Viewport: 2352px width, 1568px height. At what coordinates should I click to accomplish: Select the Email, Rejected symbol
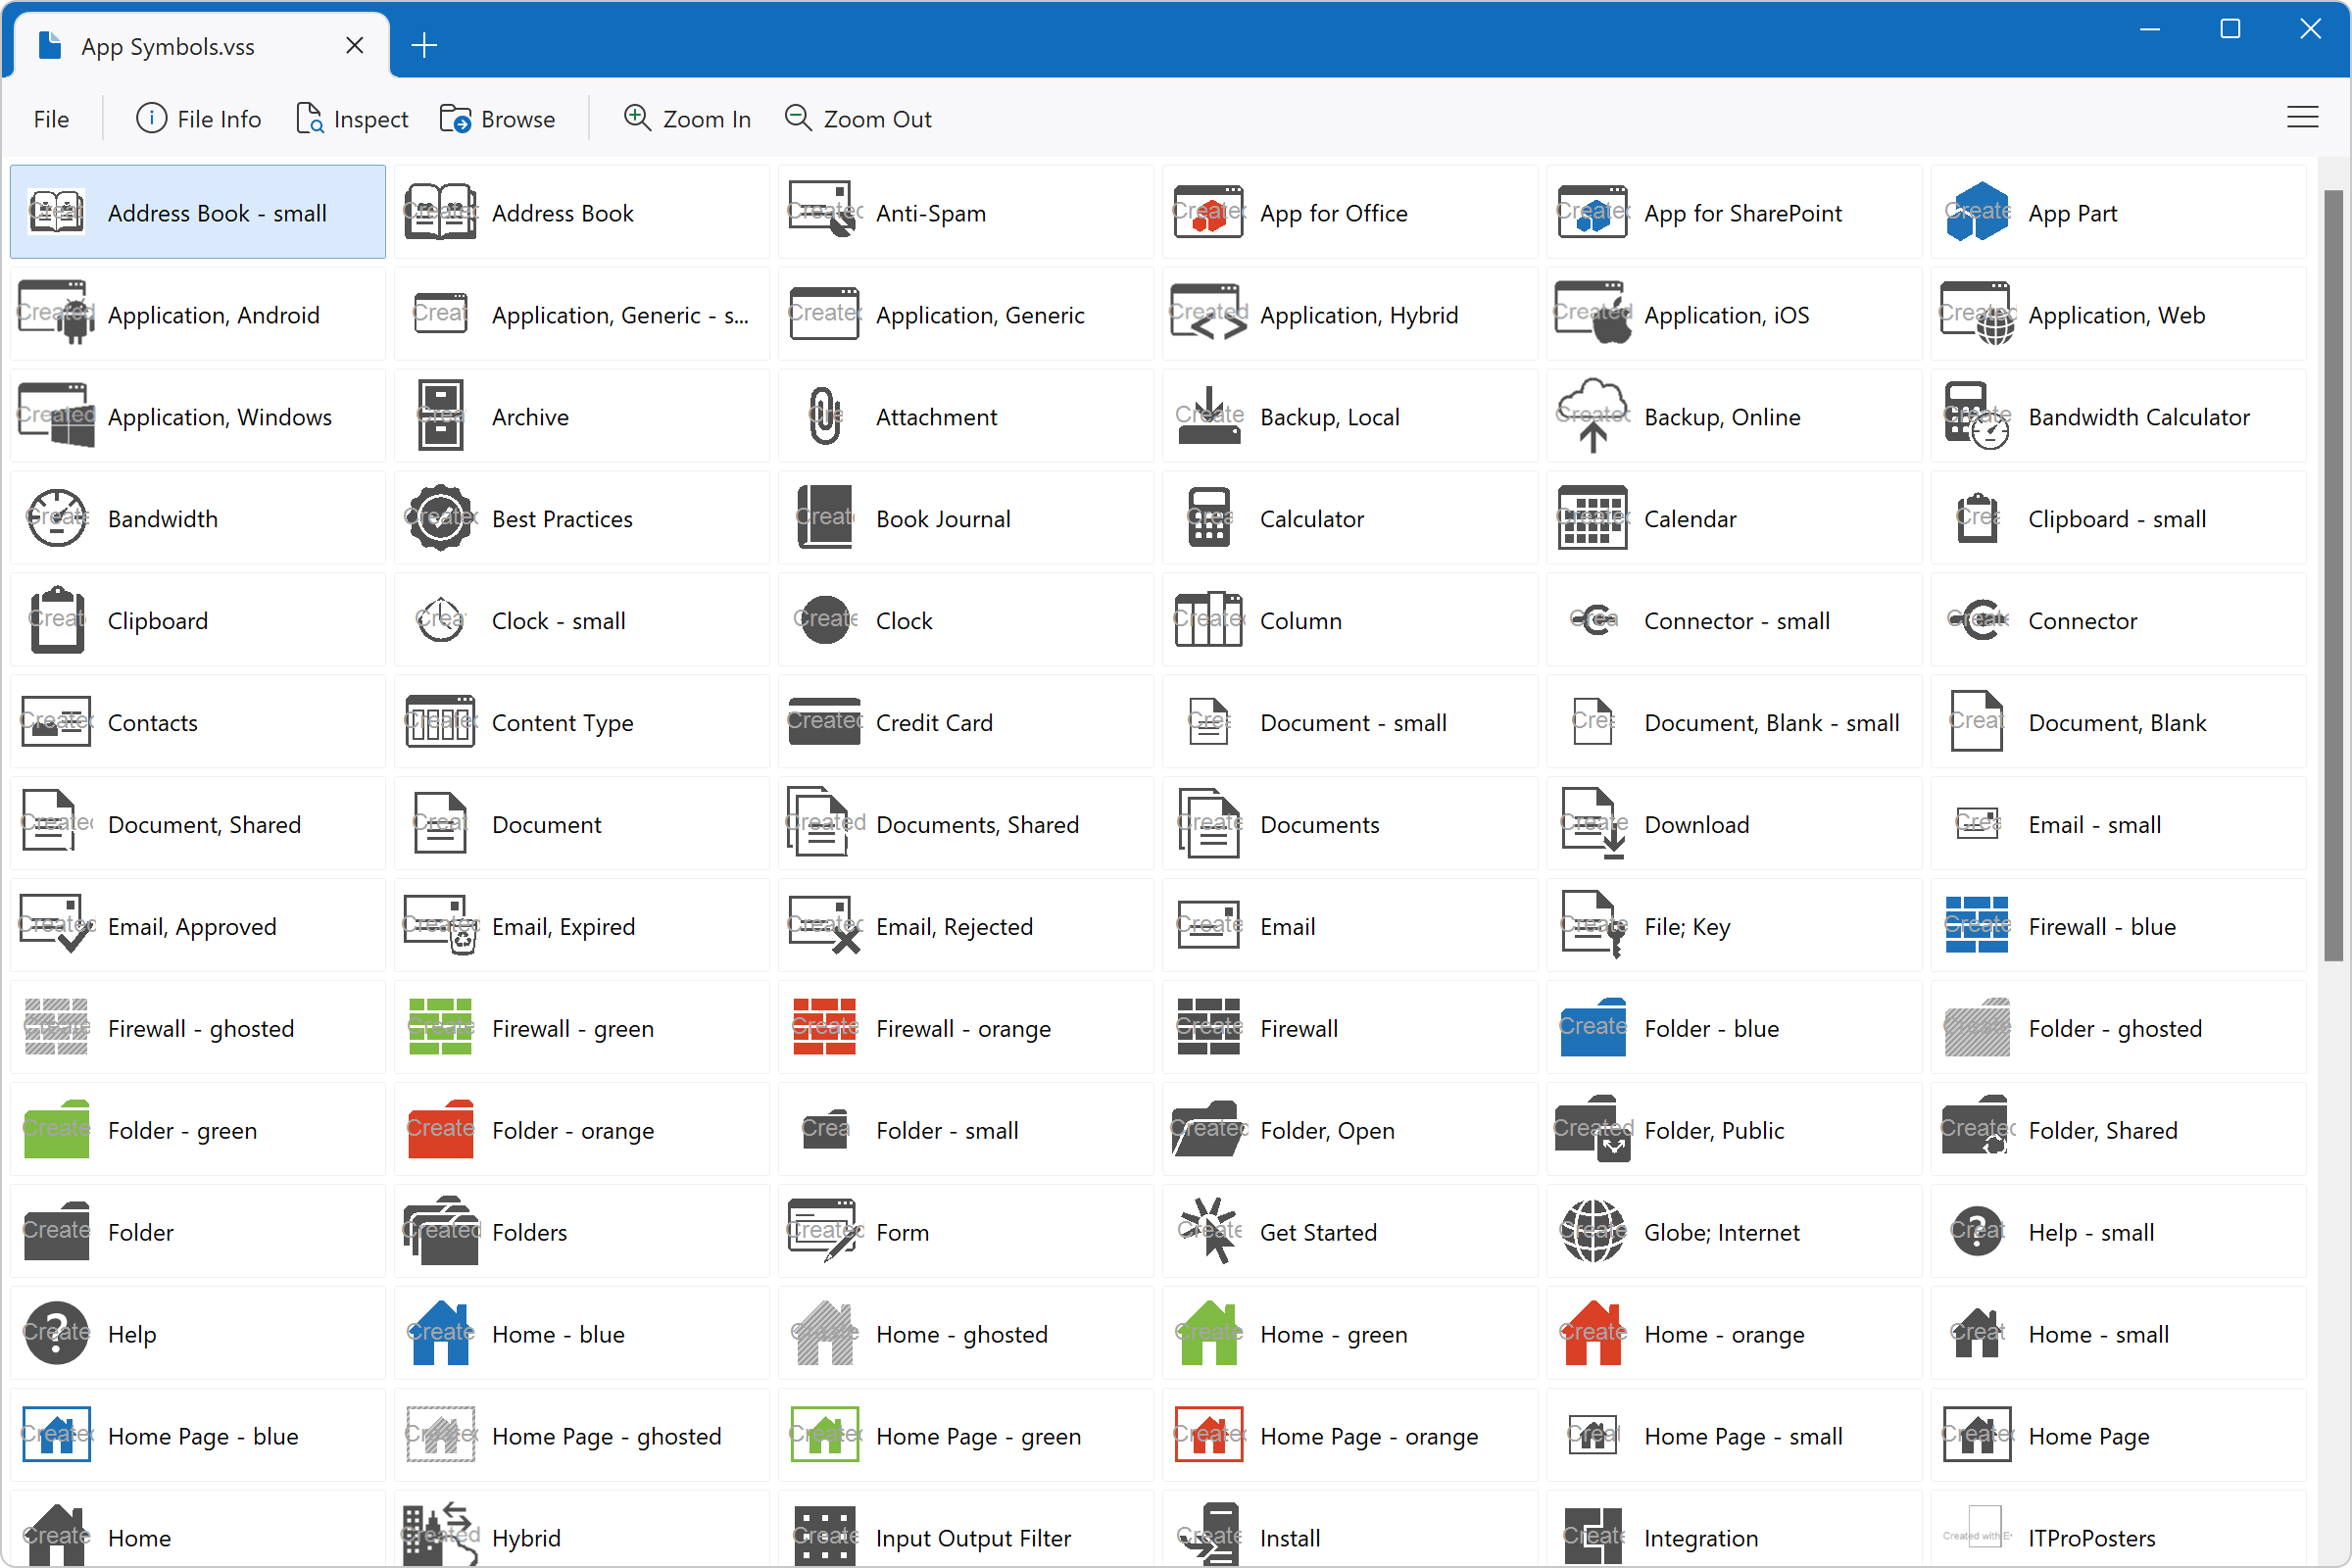coord(964,926)
